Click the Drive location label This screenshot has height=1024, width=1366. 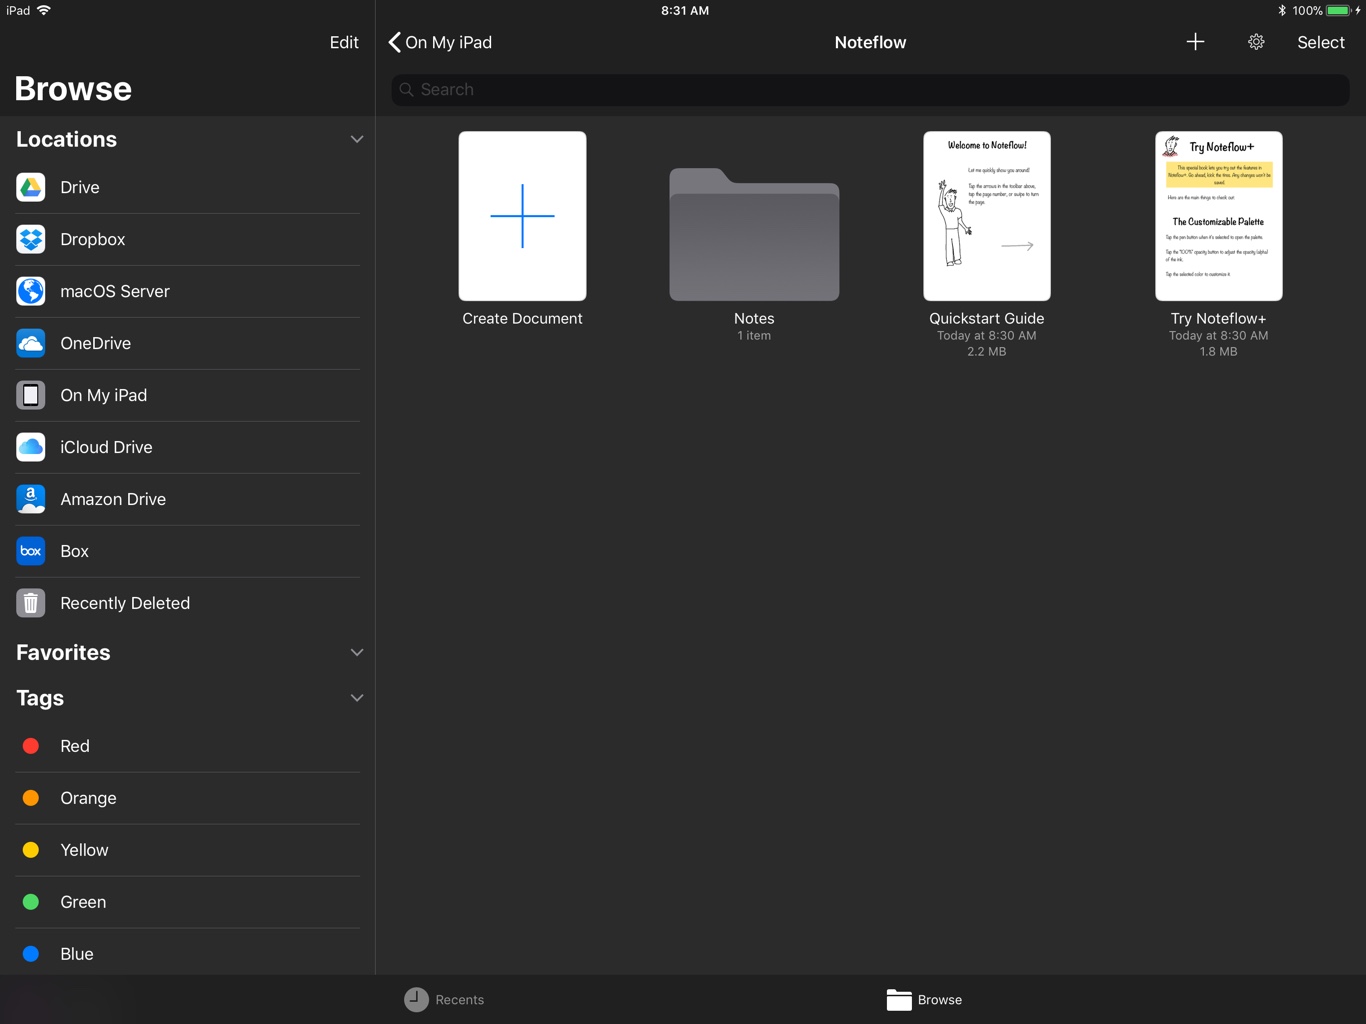coord(80,187)
